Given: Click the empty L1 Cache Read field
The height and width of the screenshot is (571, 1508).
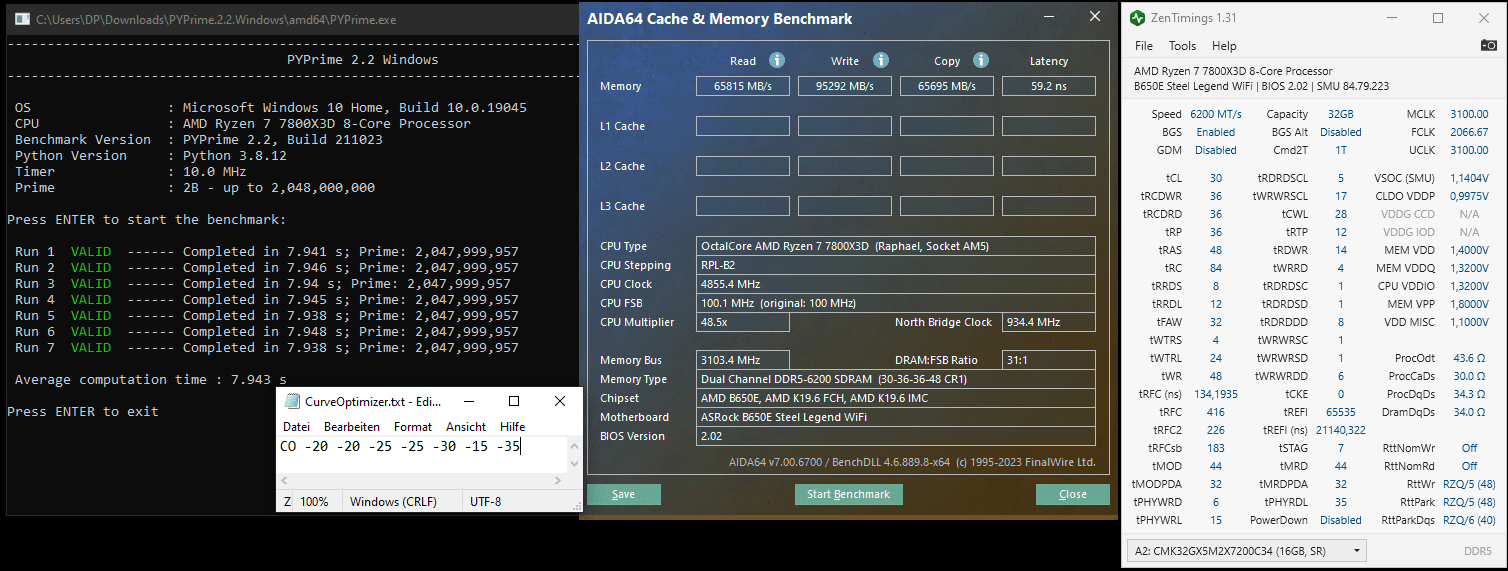Looking at the screenshot, I should tap(743, 126).
